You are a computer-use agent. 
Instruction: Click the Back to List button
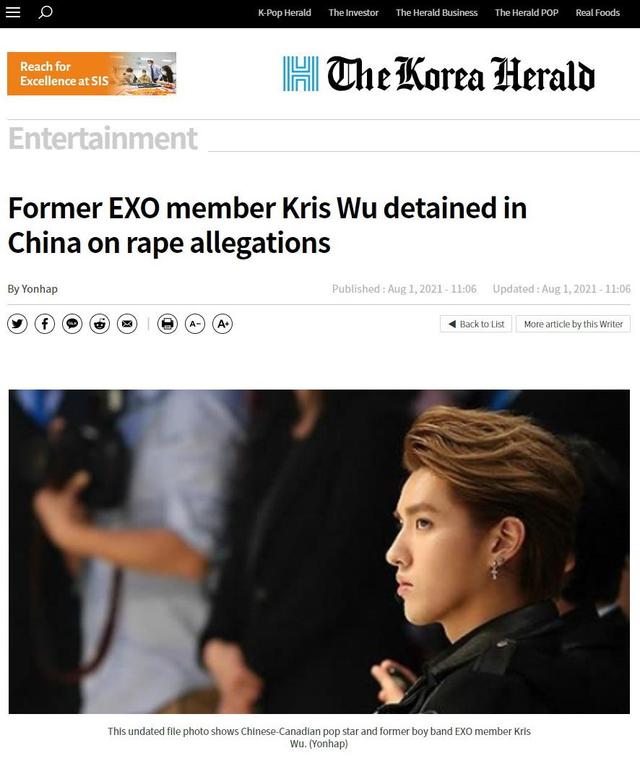[476, 324]
